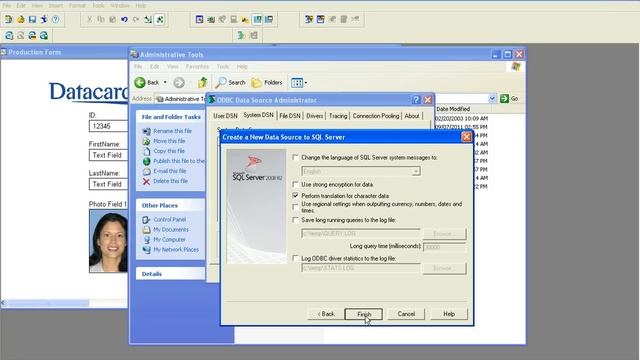Open Favorites menu in Administrative Tools
Viewport: 640px width, 360px height.
pos(197,67)
